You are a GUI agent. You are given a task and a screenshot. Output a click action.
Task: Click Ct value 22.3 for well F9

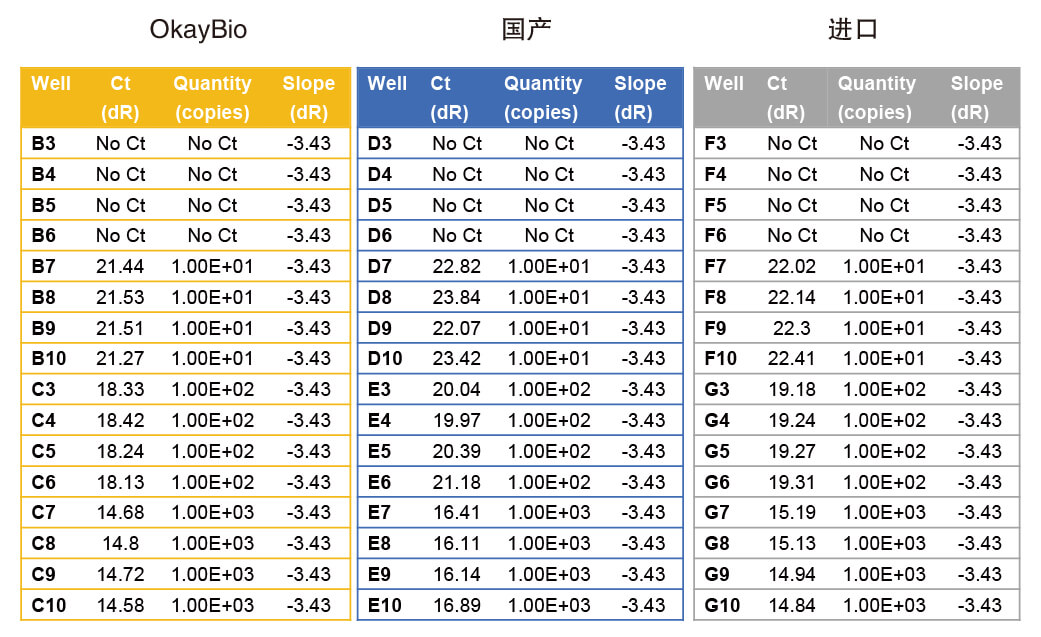(792, 329)
